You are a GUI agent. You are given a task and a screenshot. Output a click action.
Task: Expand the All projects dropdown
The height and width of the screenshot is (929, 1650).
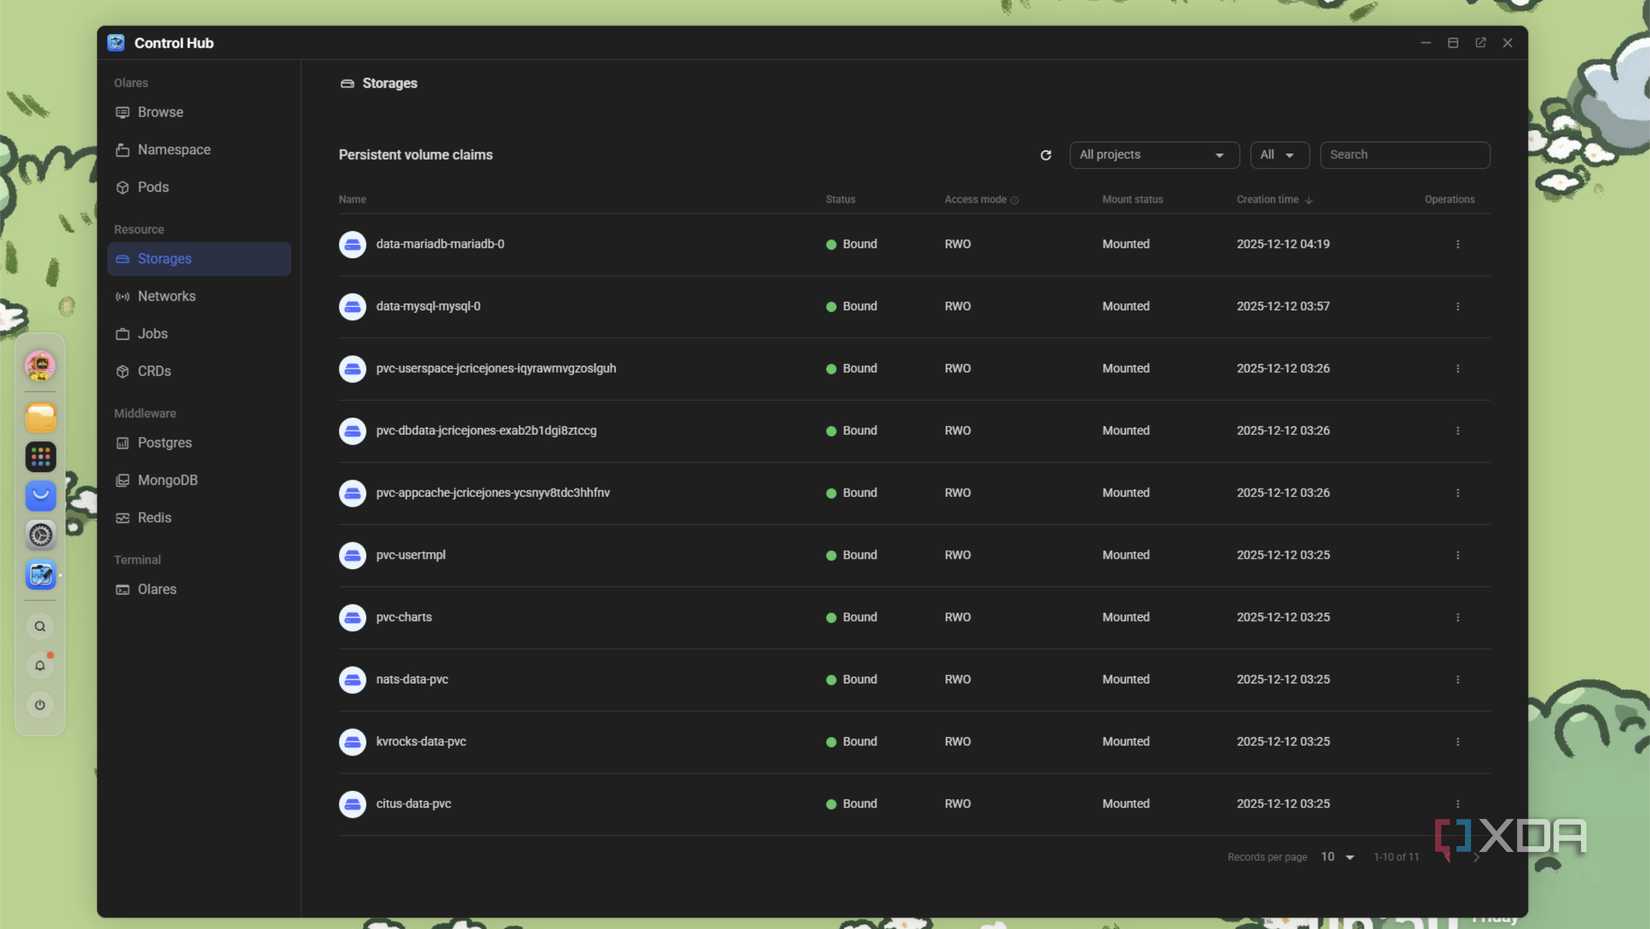coord(1154,155)
